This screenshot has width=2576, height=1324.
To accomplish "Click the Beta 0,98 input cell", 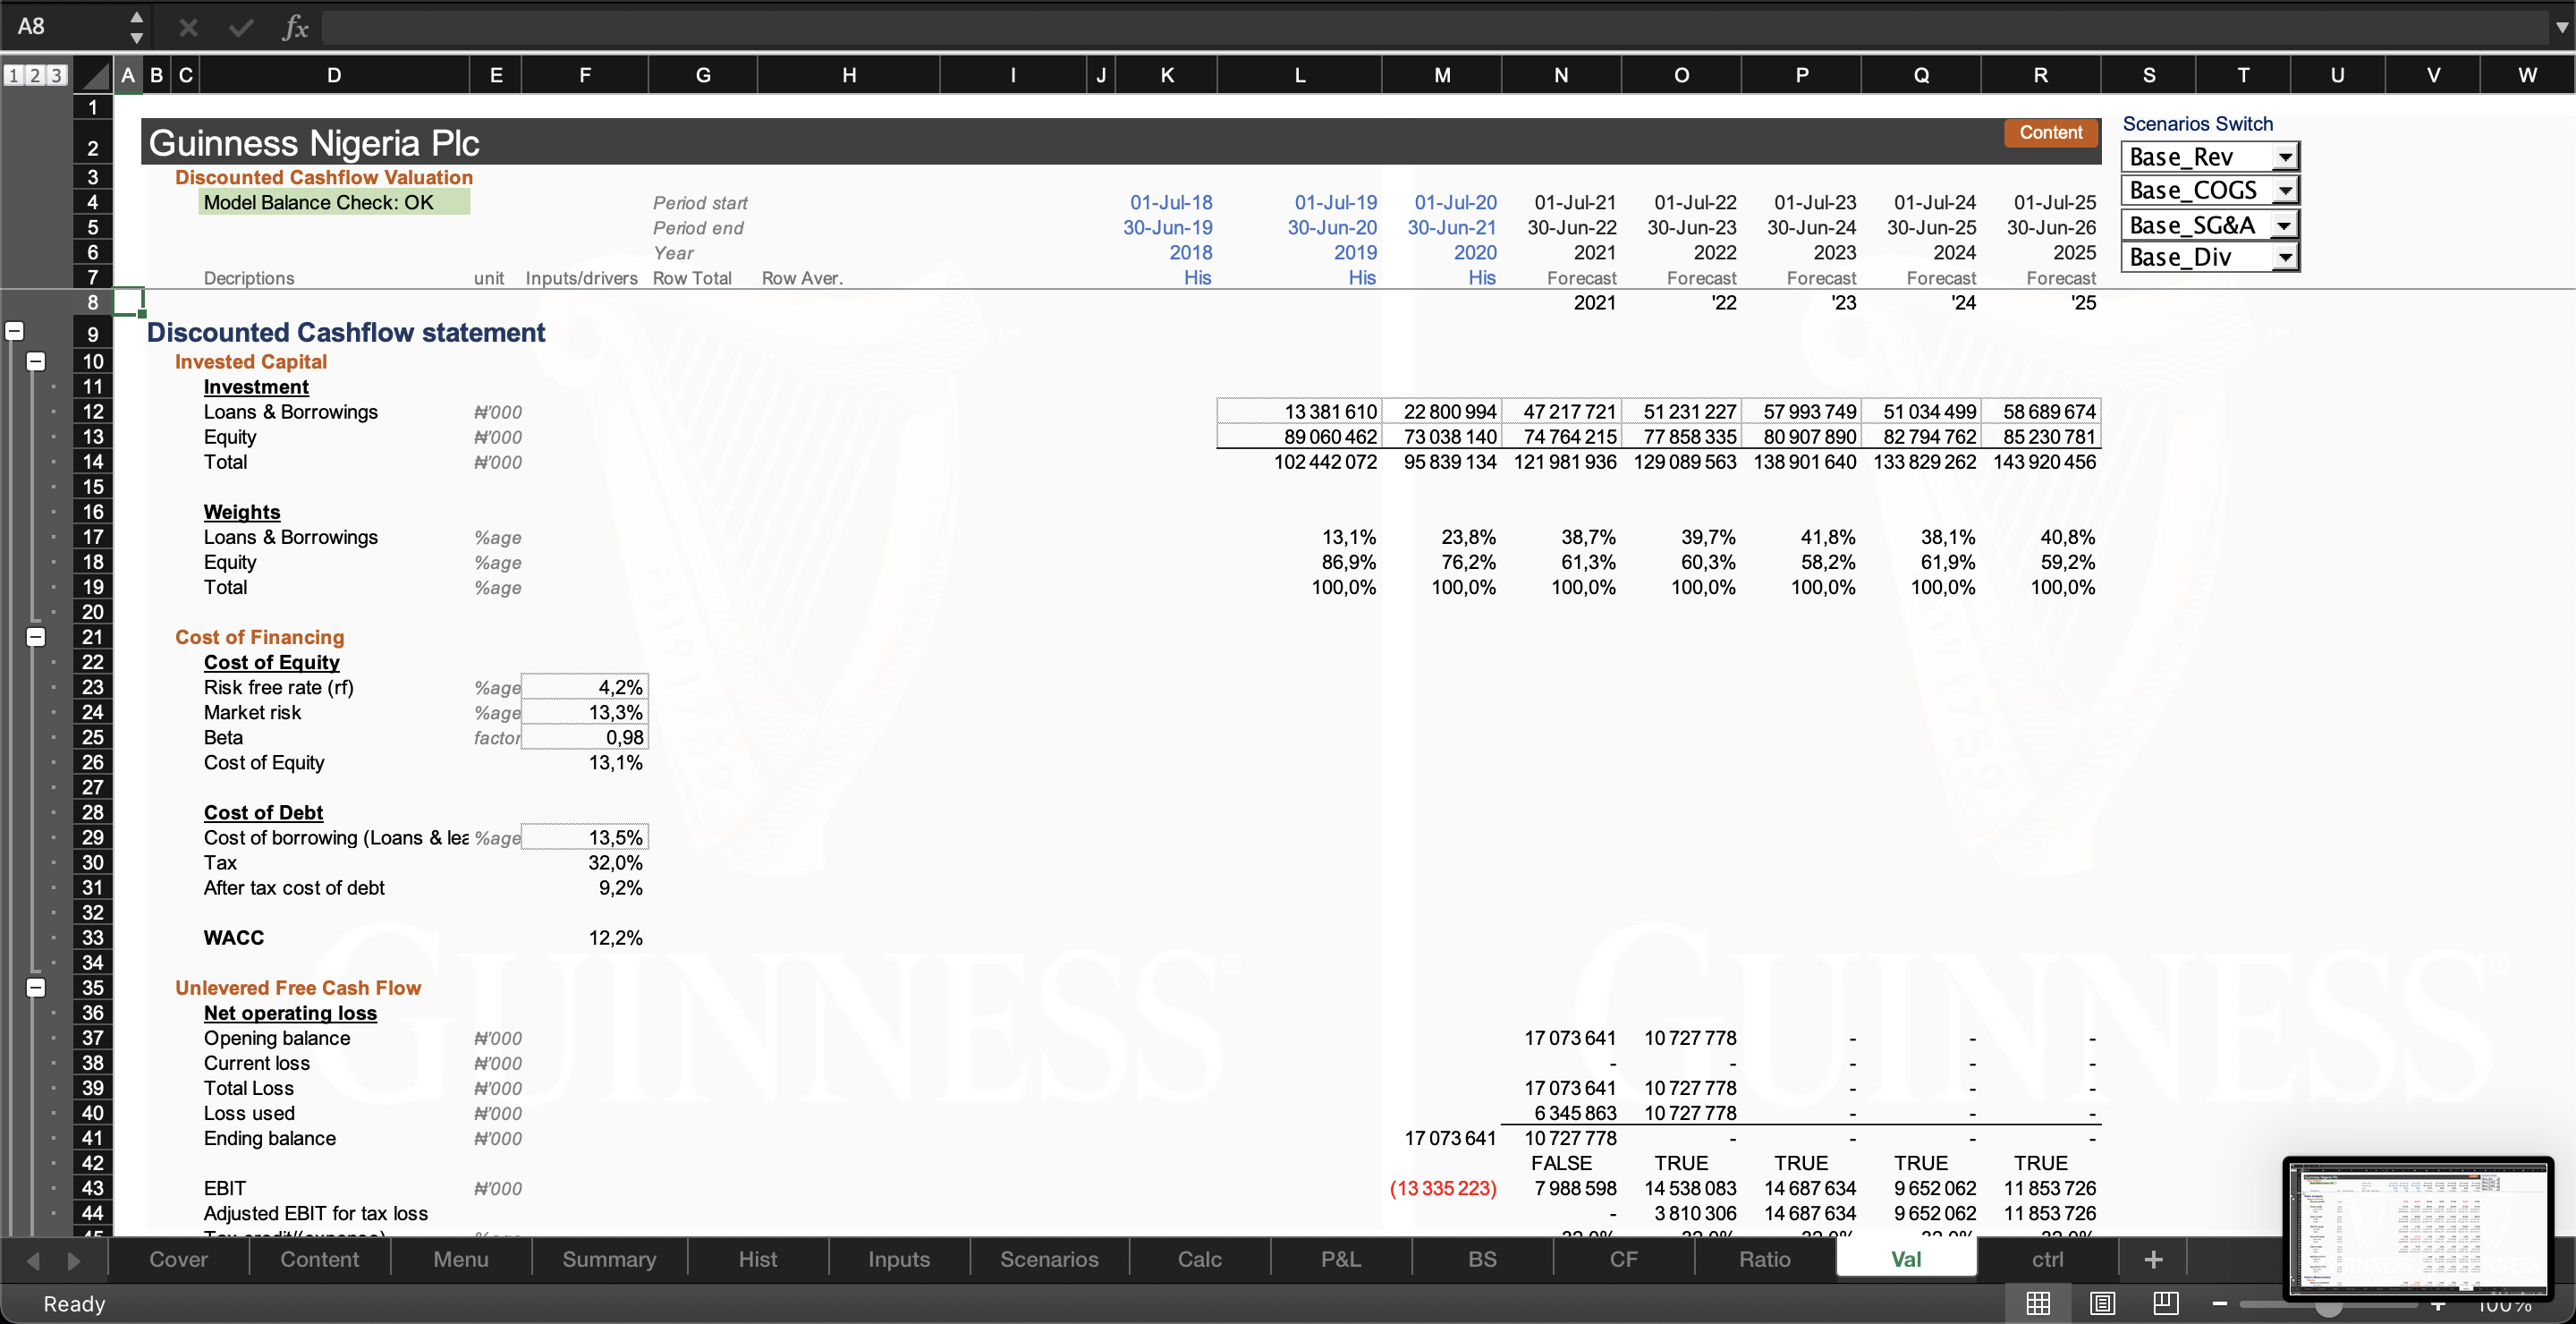I will click(585, 737).
